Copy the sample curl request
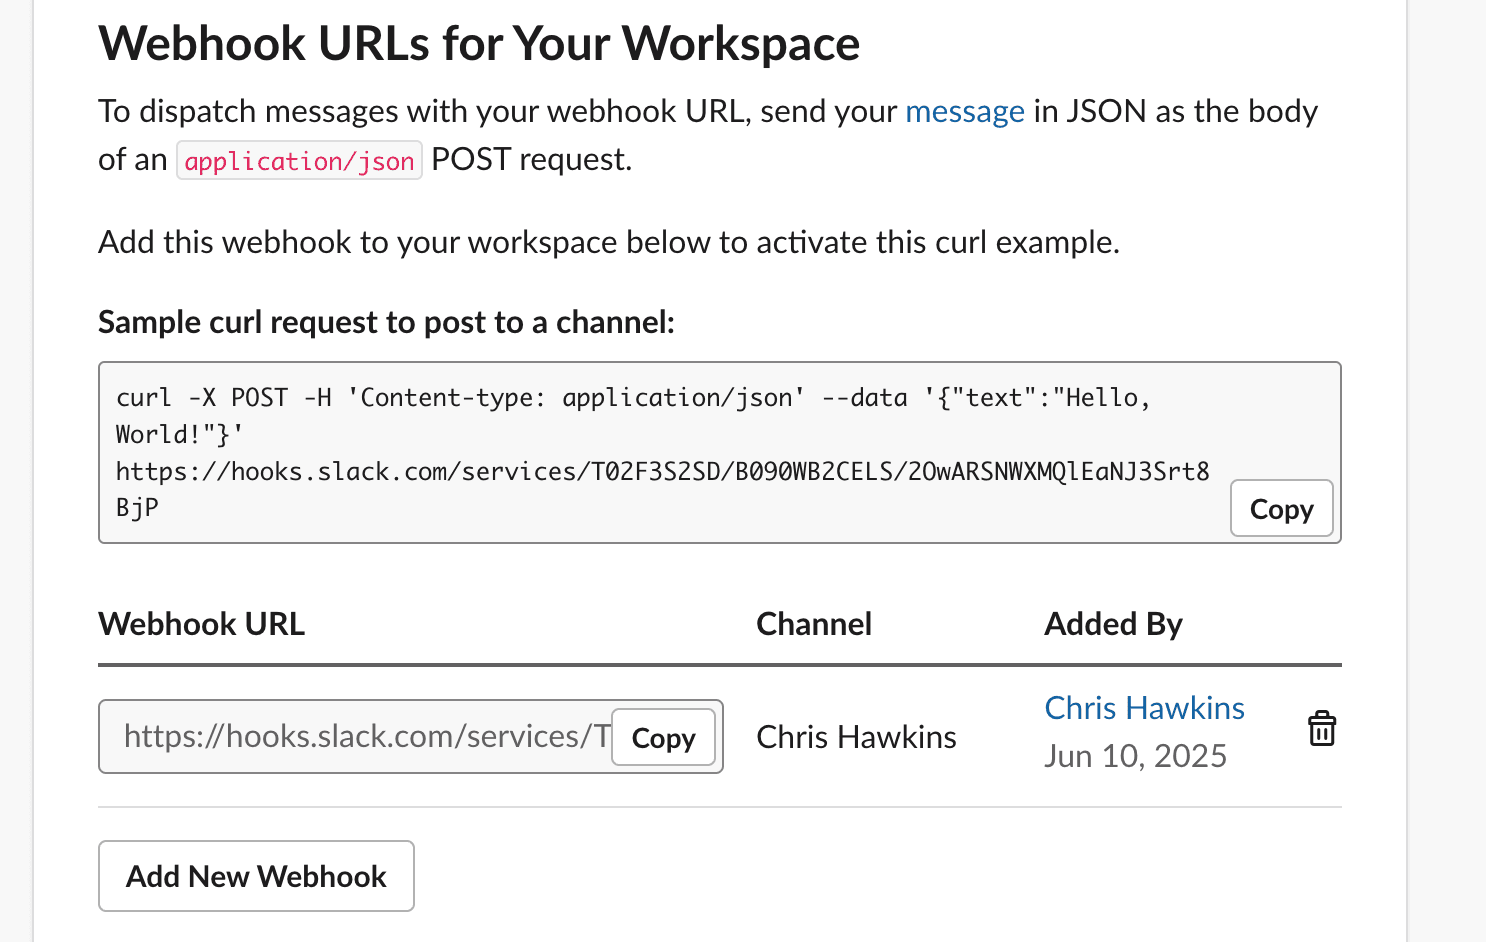Image resolution: width=1486 pixels, height=942 pixels. [1281, 508]
